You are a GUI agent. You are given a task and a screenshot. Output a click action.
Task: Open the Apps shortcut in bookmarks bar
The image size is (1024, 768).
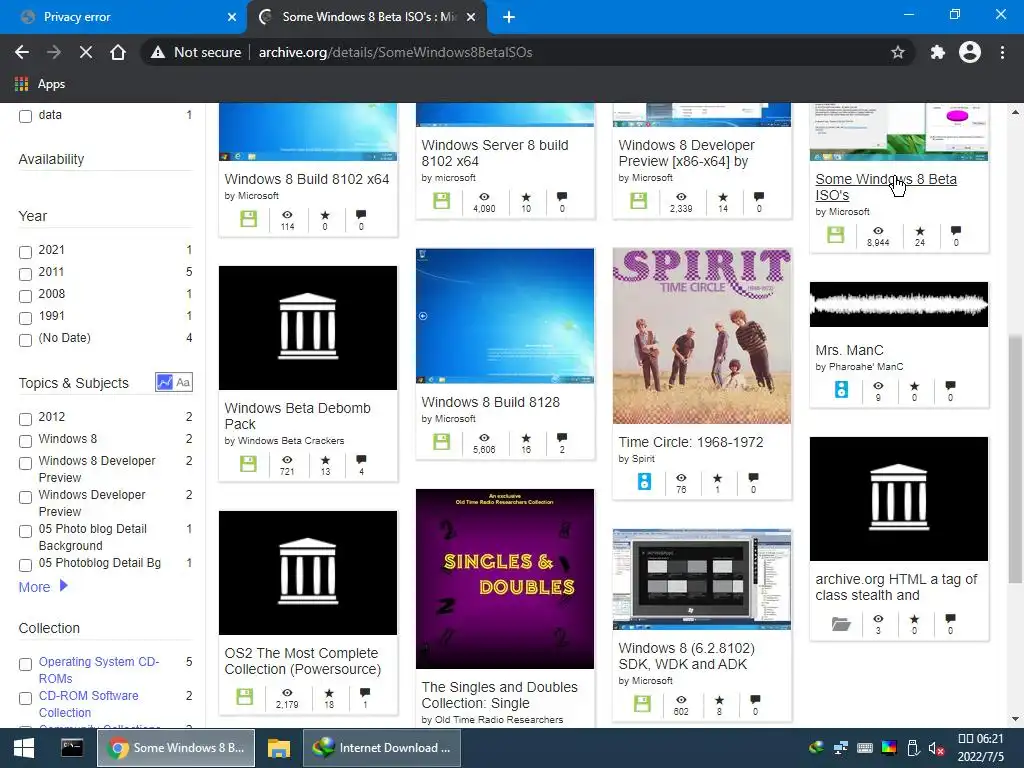(x=40, y=84)
